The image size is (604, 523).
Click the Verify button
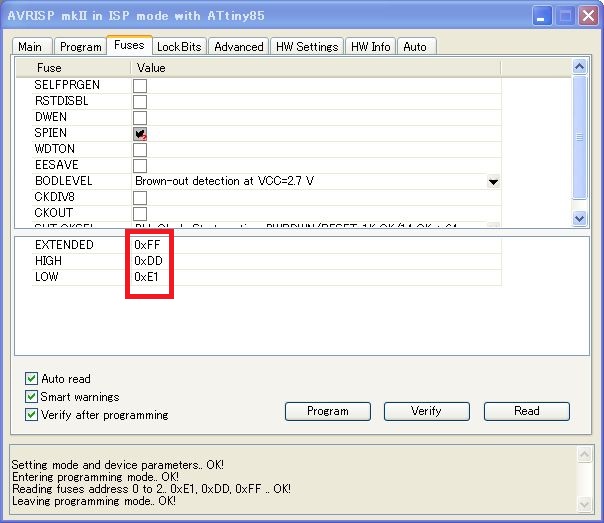427,411
